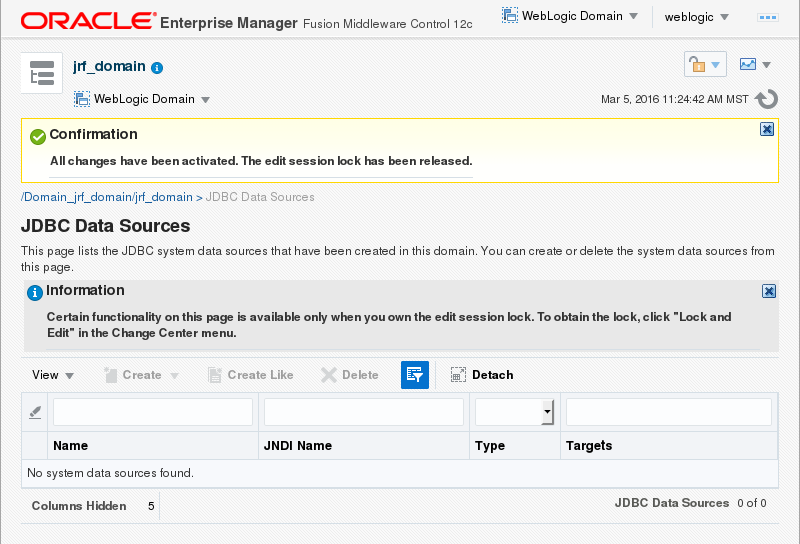Open the Routing Topology chart icon menu
The height and width of the screenshot is (544, 800).
[x=755, y=65]
